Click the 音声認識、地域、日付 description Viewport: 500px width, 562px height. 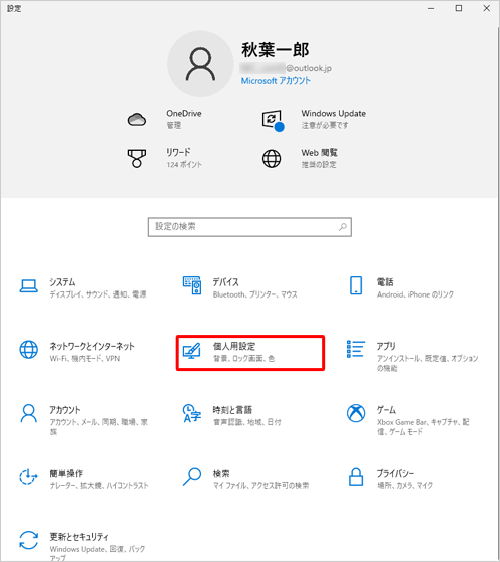(247, 422)
